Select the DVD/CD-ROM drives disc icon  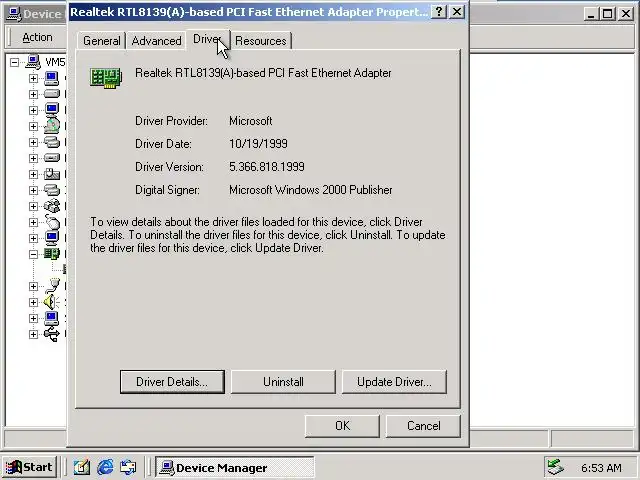coord(52,126)
